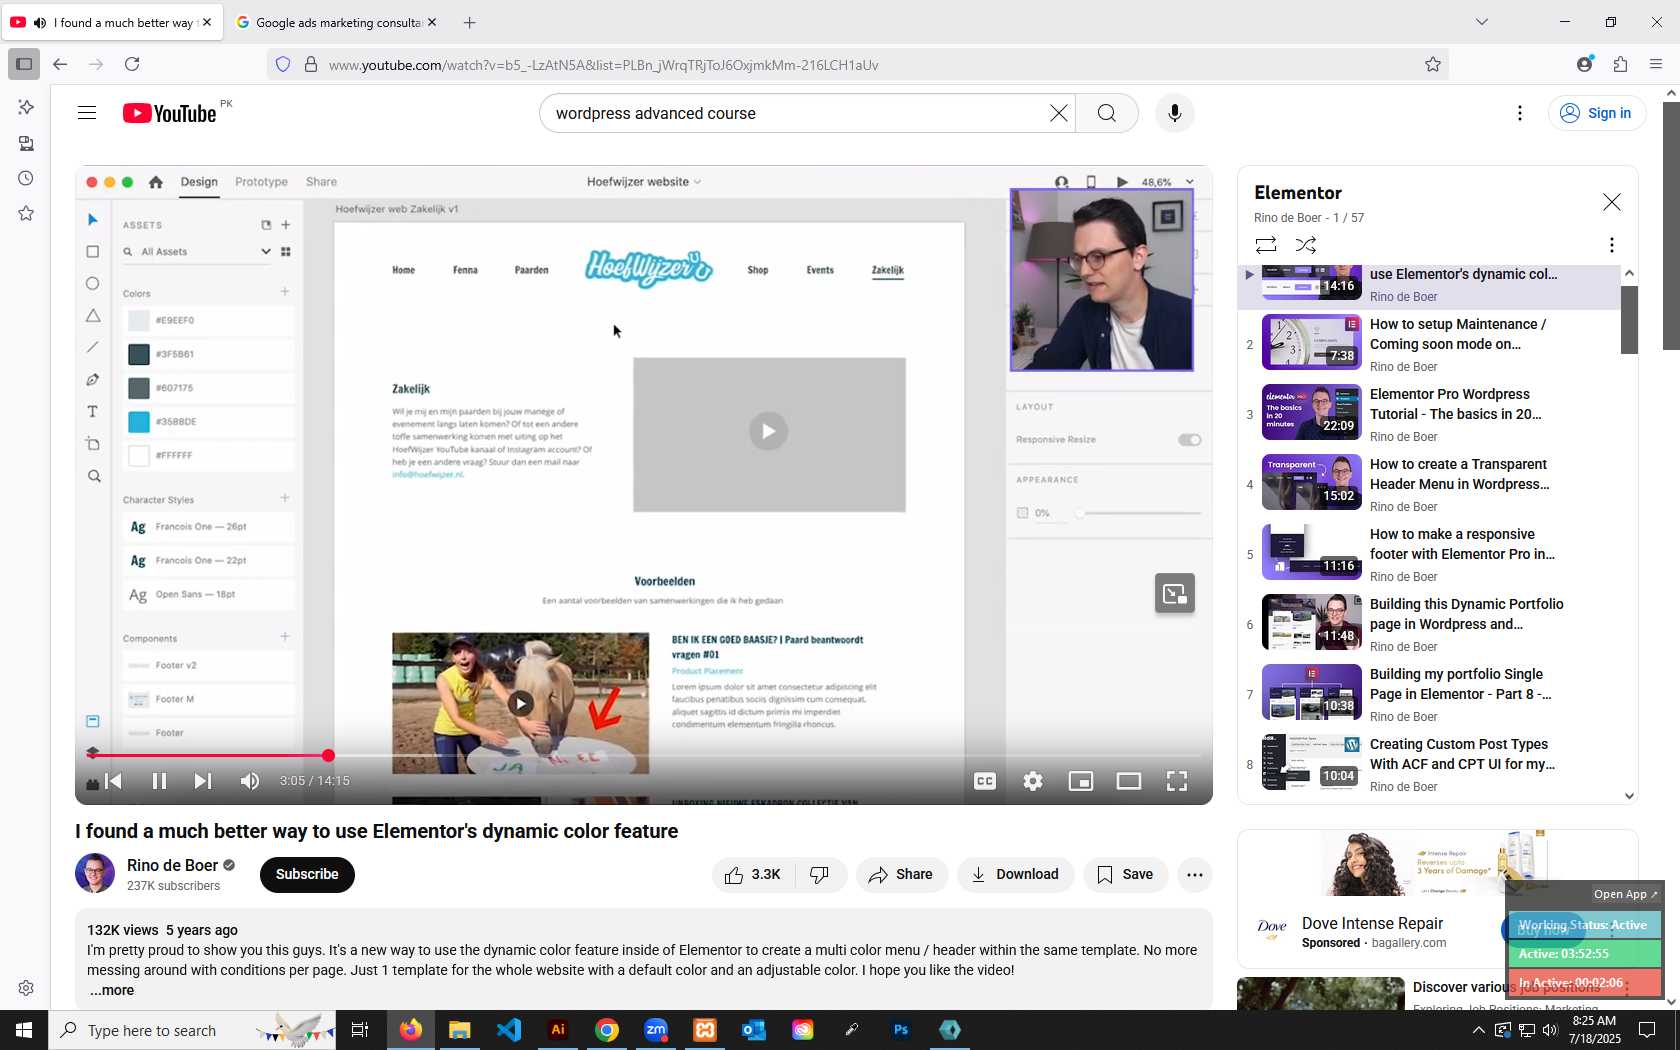Select 'How to create a Transparent Header Menu'
Screen dimensions: 1680x1050
[x=1430, y=484]
